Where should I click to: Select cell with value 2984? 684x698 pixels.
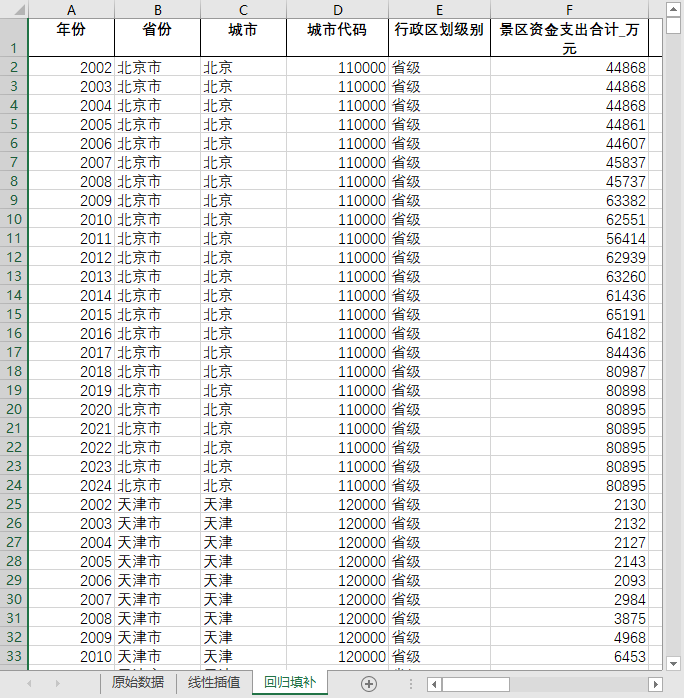point(570,599)
